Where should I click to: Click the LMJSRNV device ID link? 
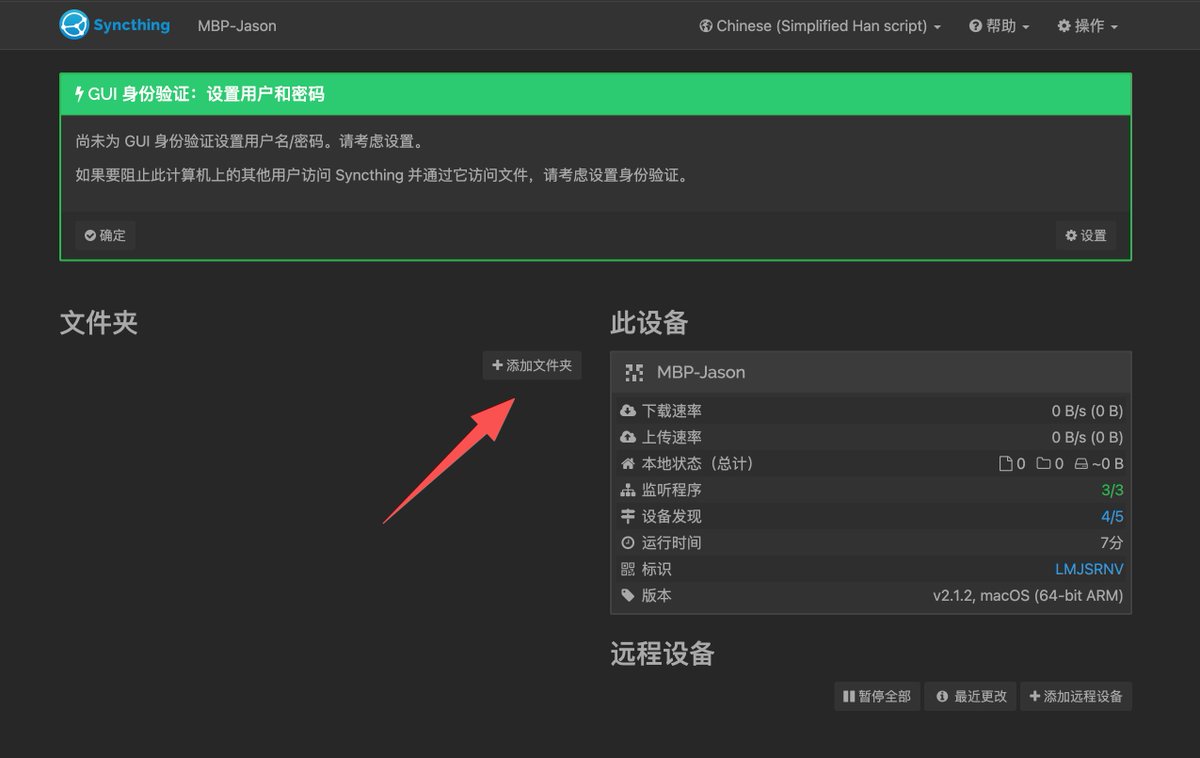tap(1089, 569)
